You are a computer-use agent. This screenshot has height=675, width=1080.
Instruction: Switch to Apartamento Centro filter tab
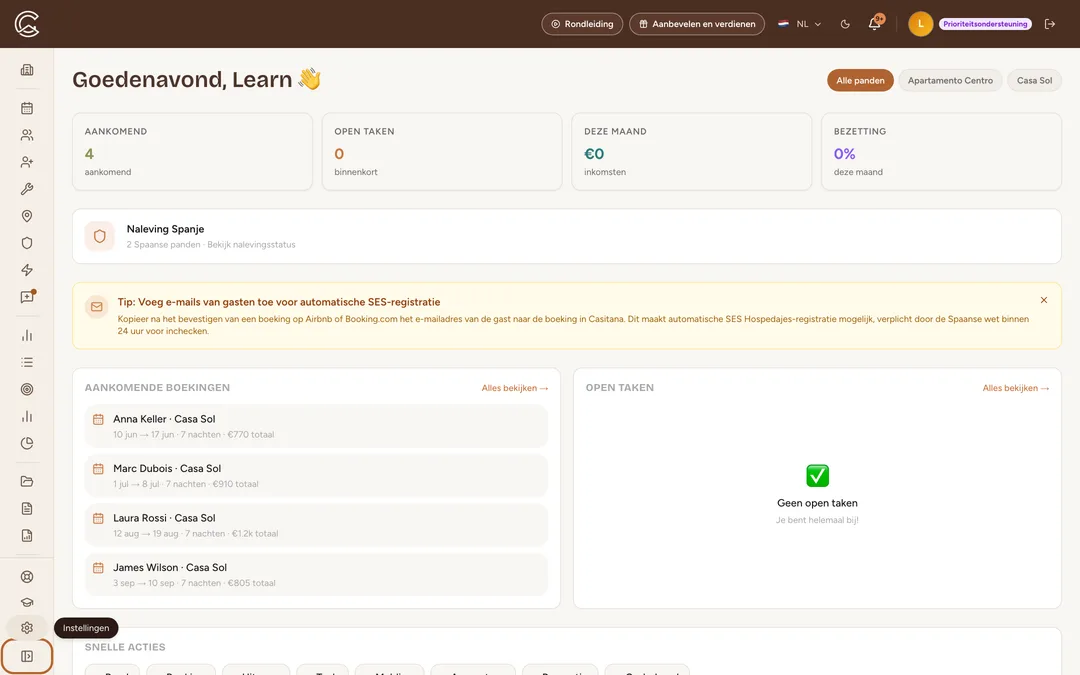pos(950,81)
